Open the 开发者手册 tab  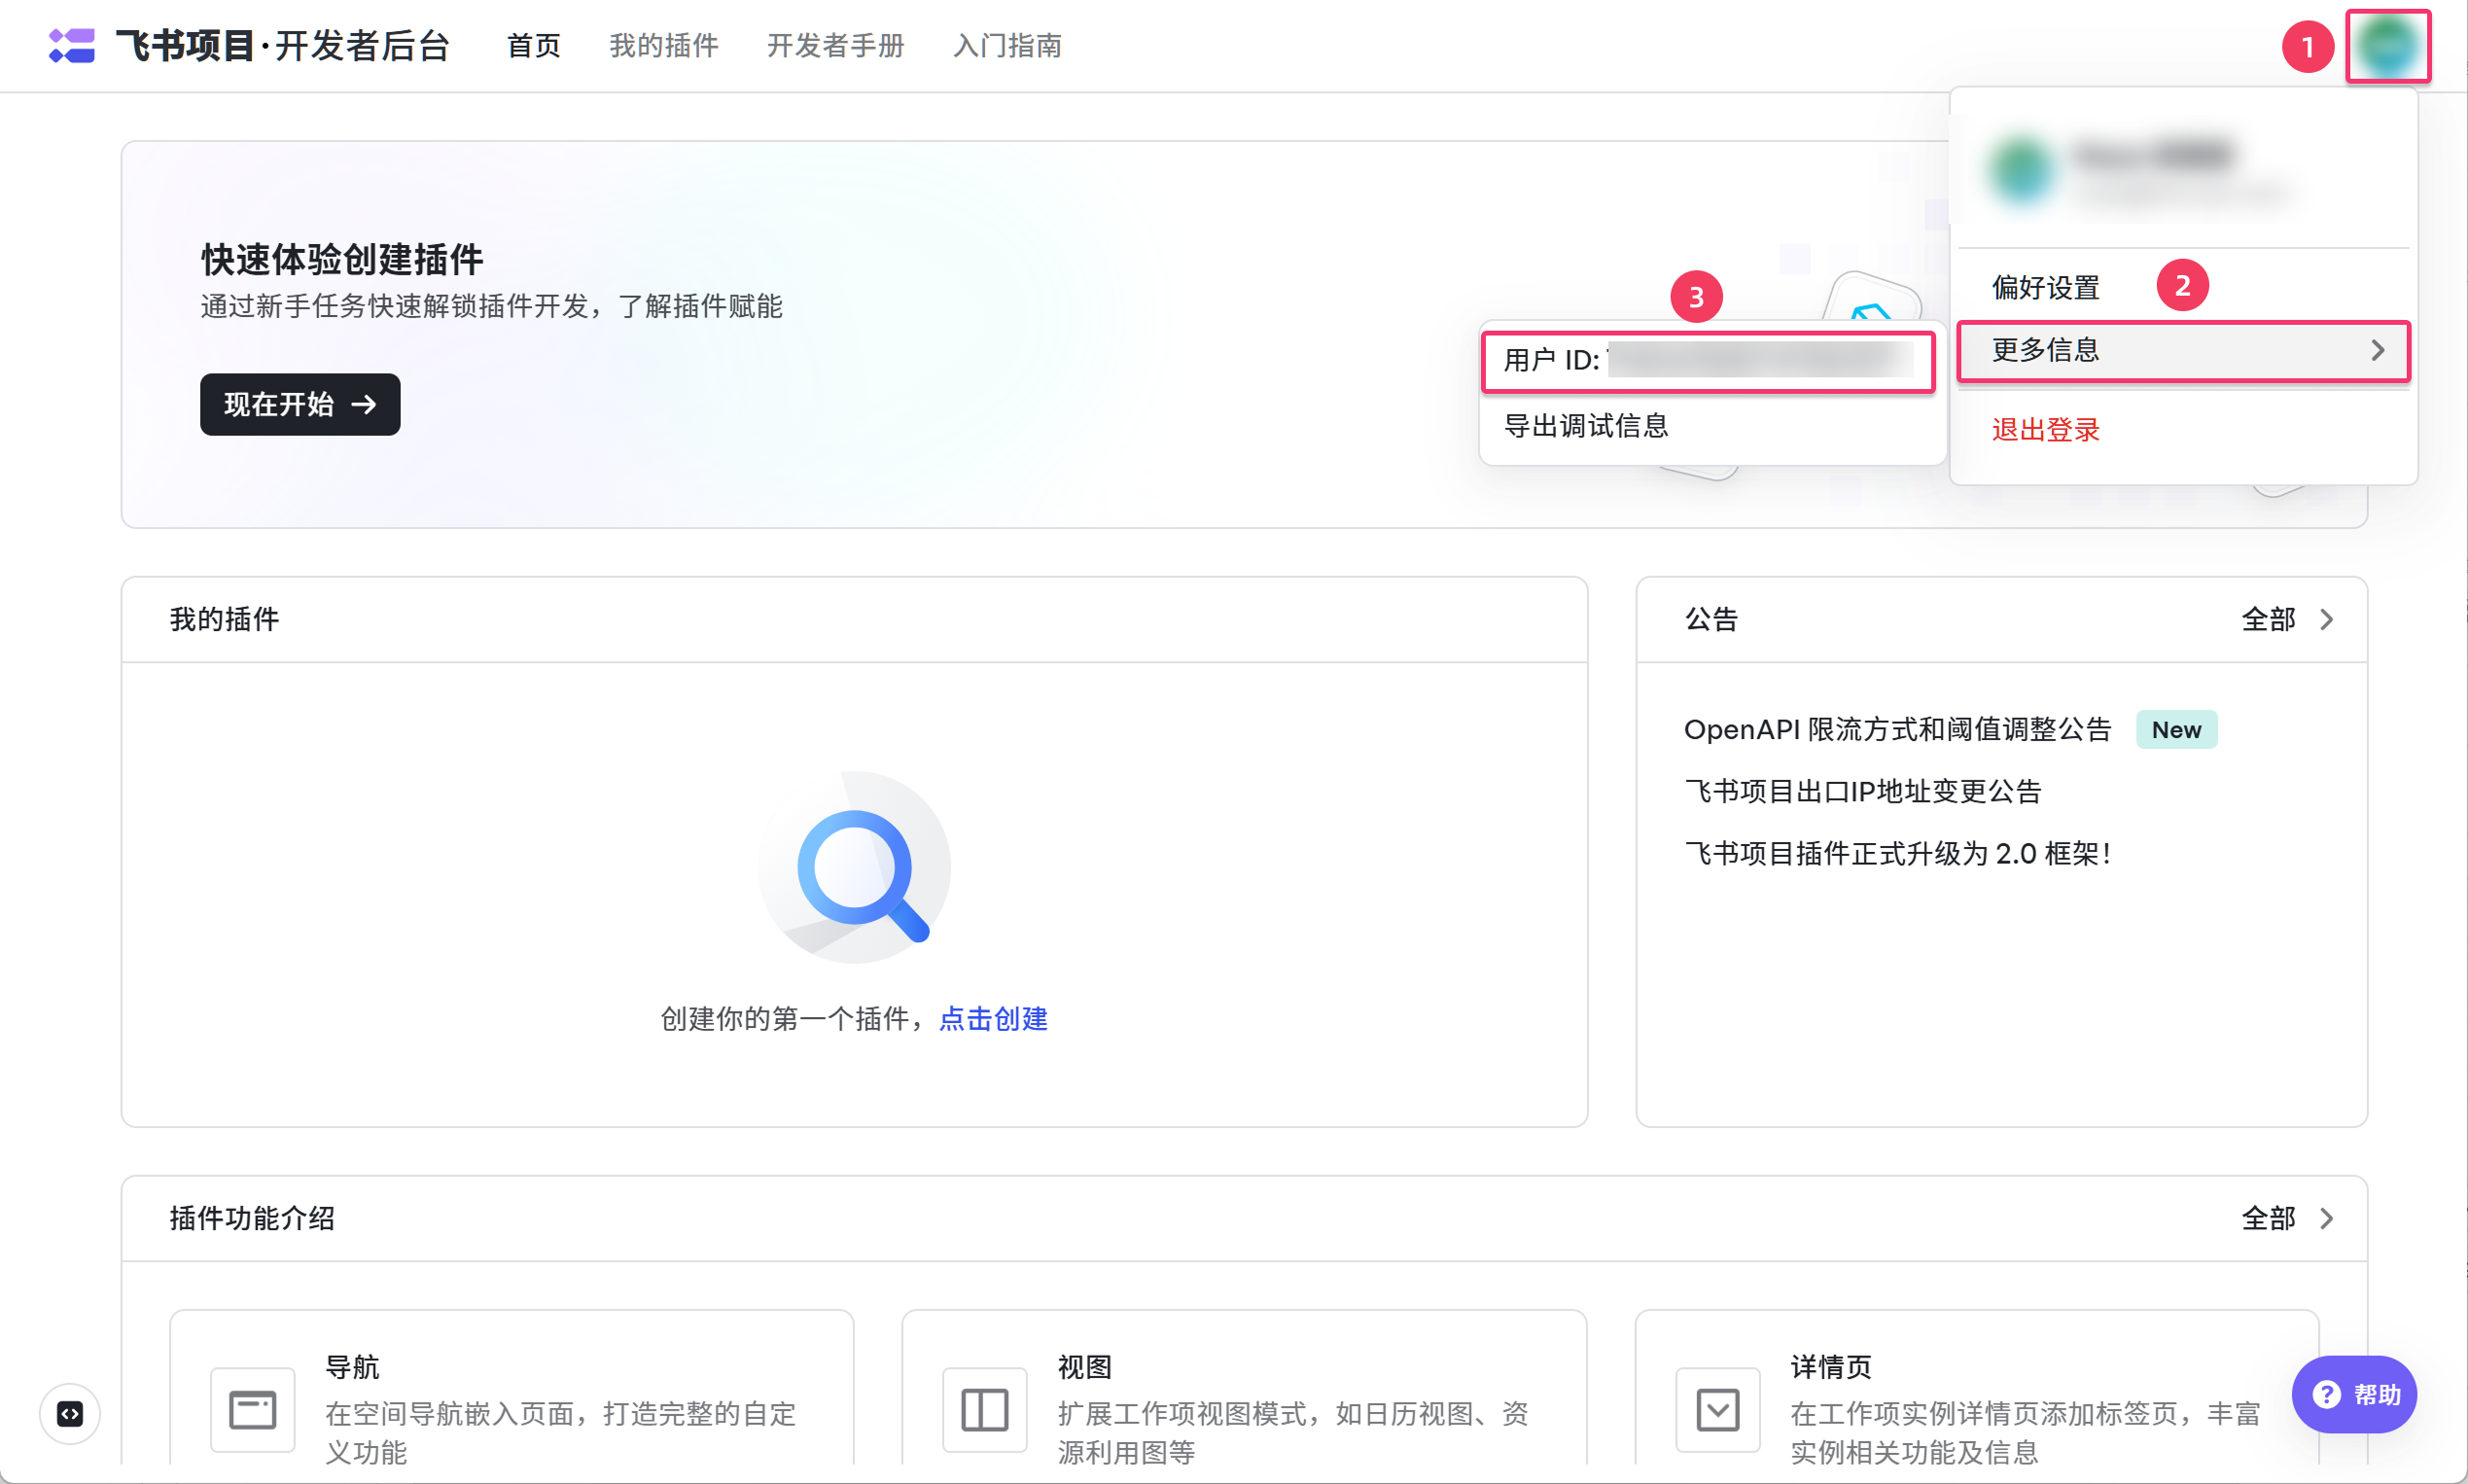click(x=835, y=46)
